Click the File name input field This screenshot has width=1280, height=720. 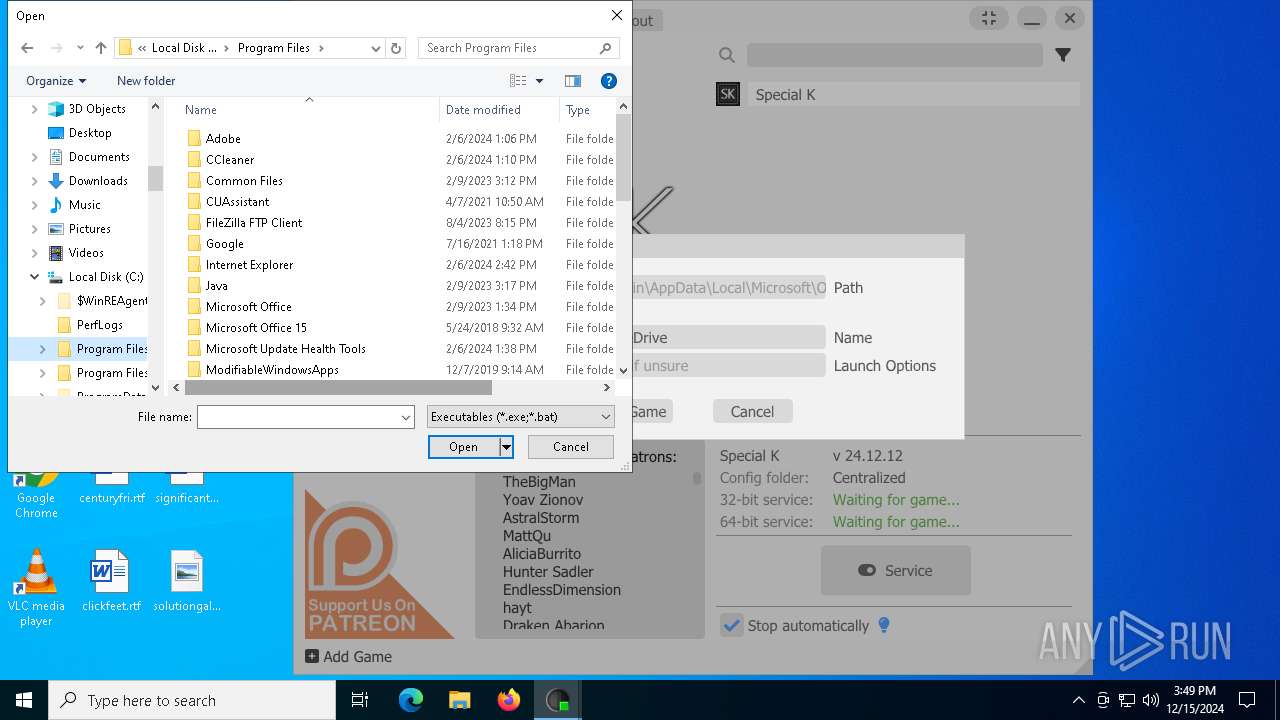(x=298, y=417)
